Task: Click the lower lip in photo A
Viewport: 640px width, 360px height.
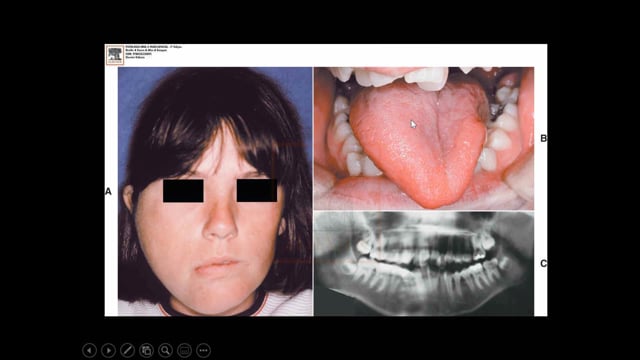Action: pyautogui.click(x=217, y=270)
